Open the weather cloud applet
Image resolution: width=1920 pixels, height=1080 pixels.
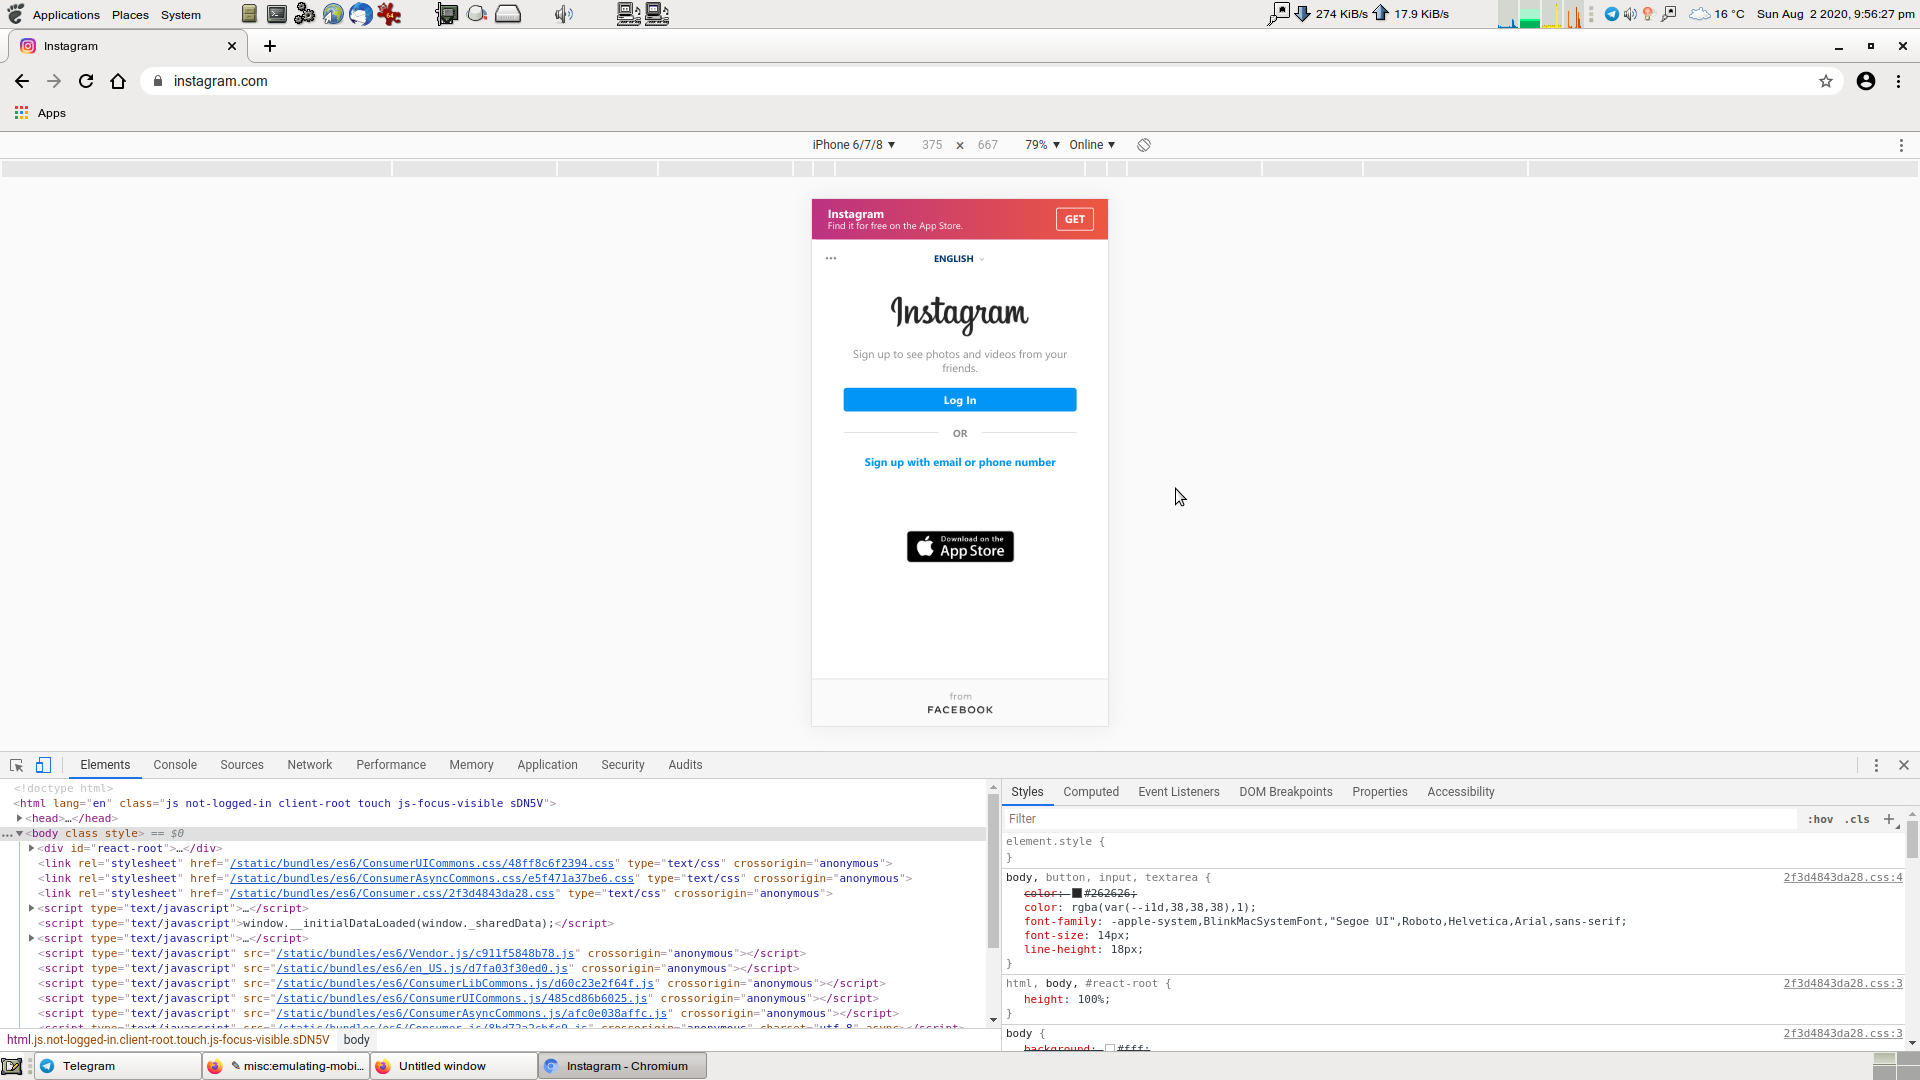1700,14
